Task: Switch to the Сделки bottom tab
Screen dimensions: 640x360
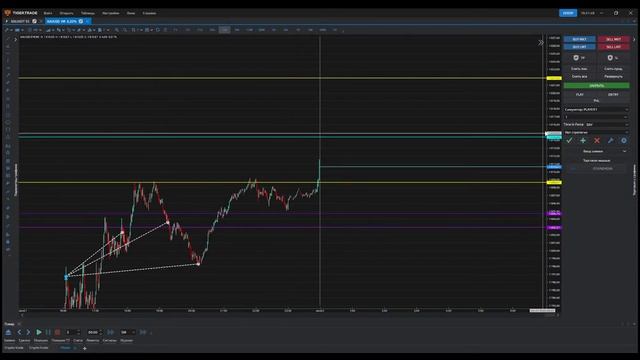Action: 24,340
